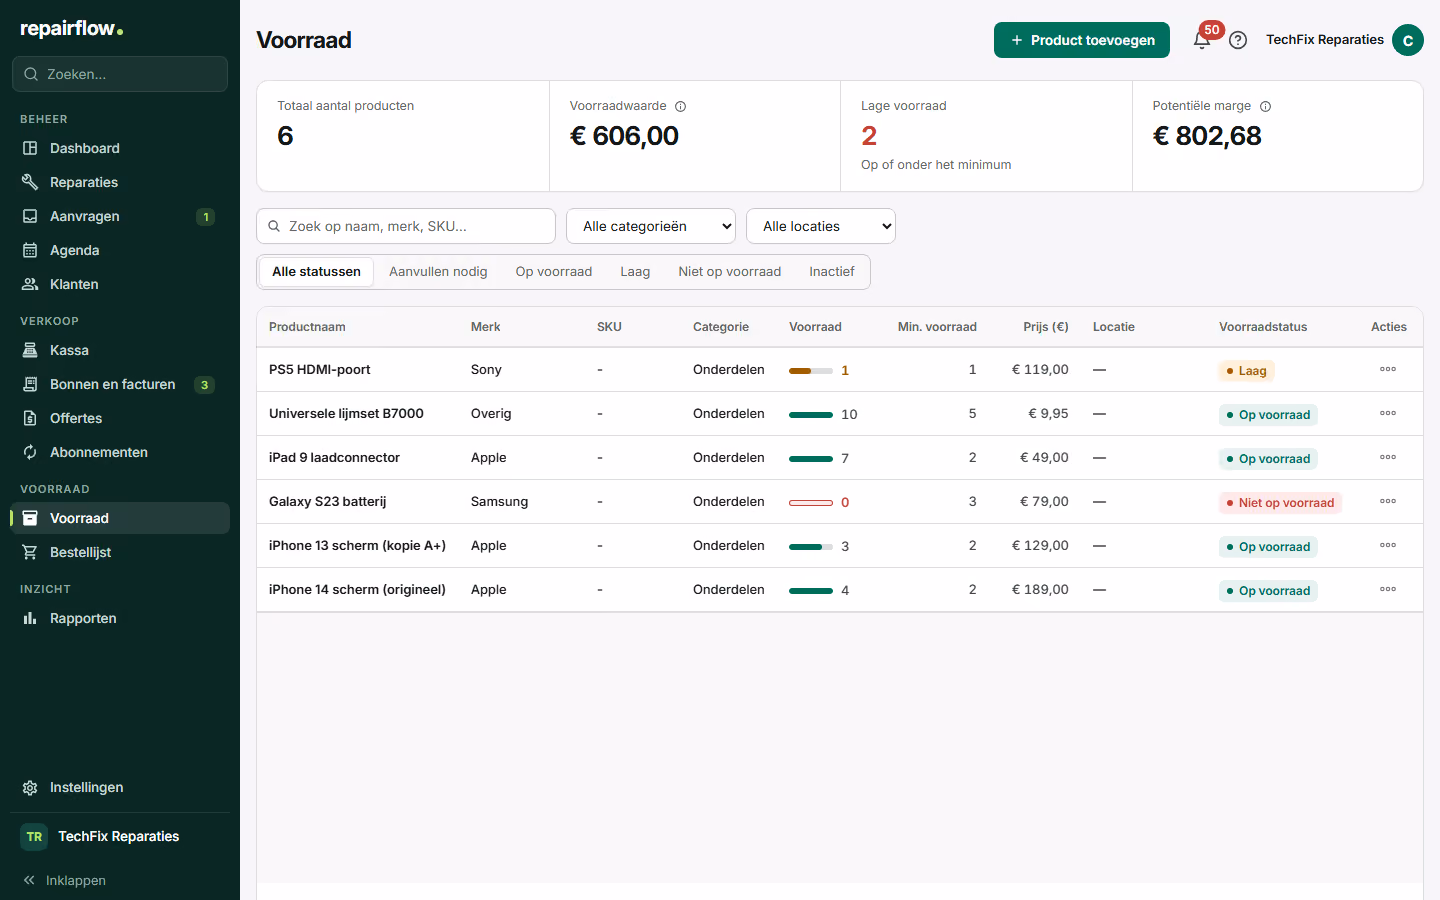Open Agenda in the sidebar
Screen dimensions: 1440x900
point(120,250)
